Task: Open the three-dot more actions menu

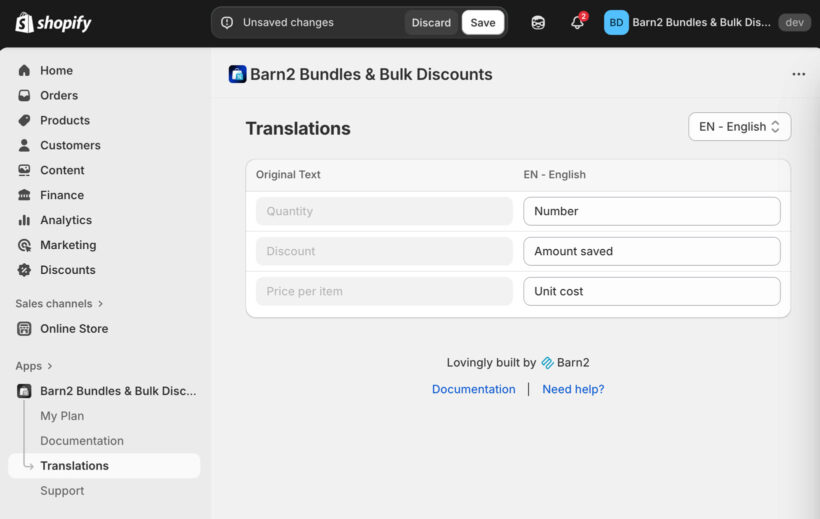Action: point(799,74)
